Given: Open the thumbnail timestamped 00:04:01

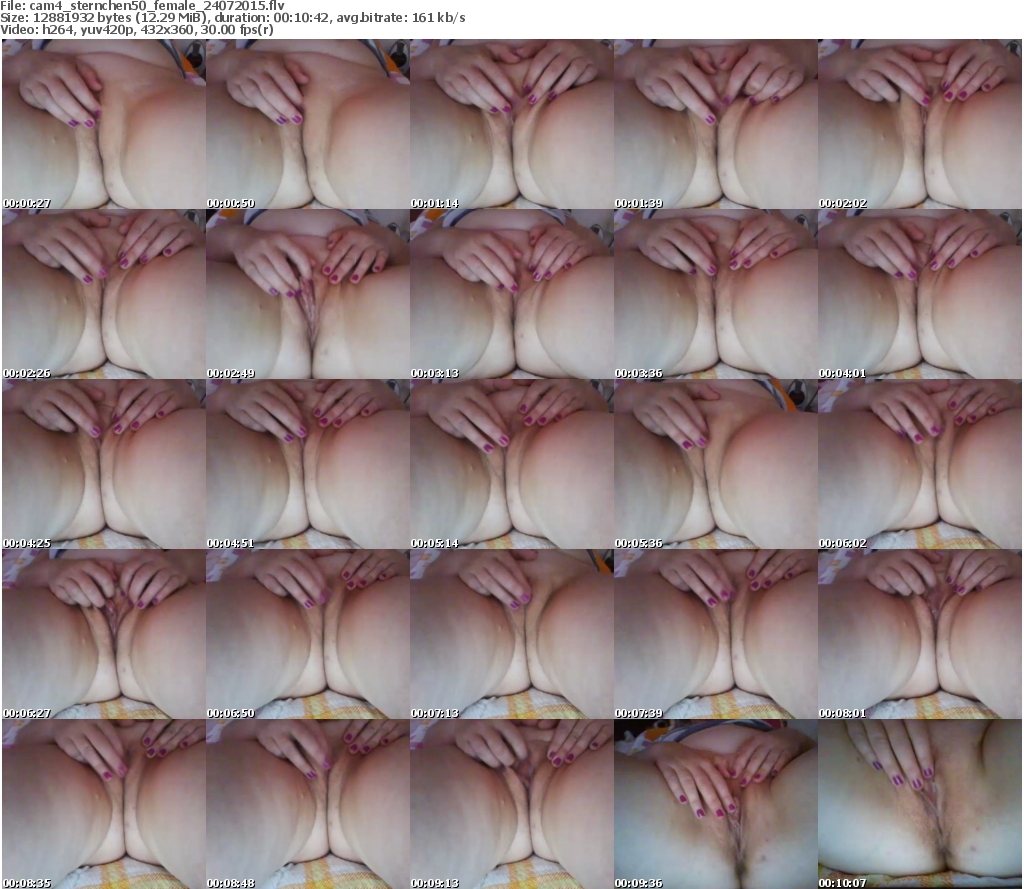Looking at the screenshot, I should pyautogui.click(x=919, y=294).
